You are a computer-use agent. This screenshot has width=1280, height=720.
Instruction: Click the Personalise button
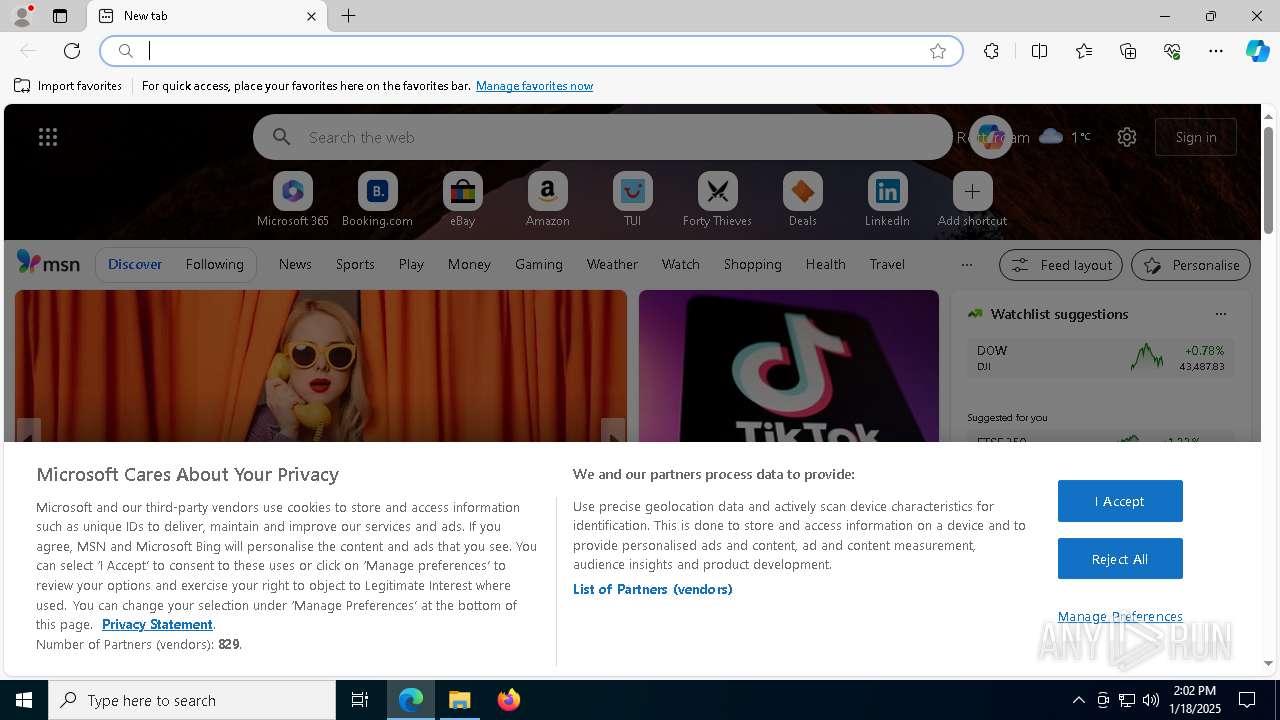click(1191, 265)
